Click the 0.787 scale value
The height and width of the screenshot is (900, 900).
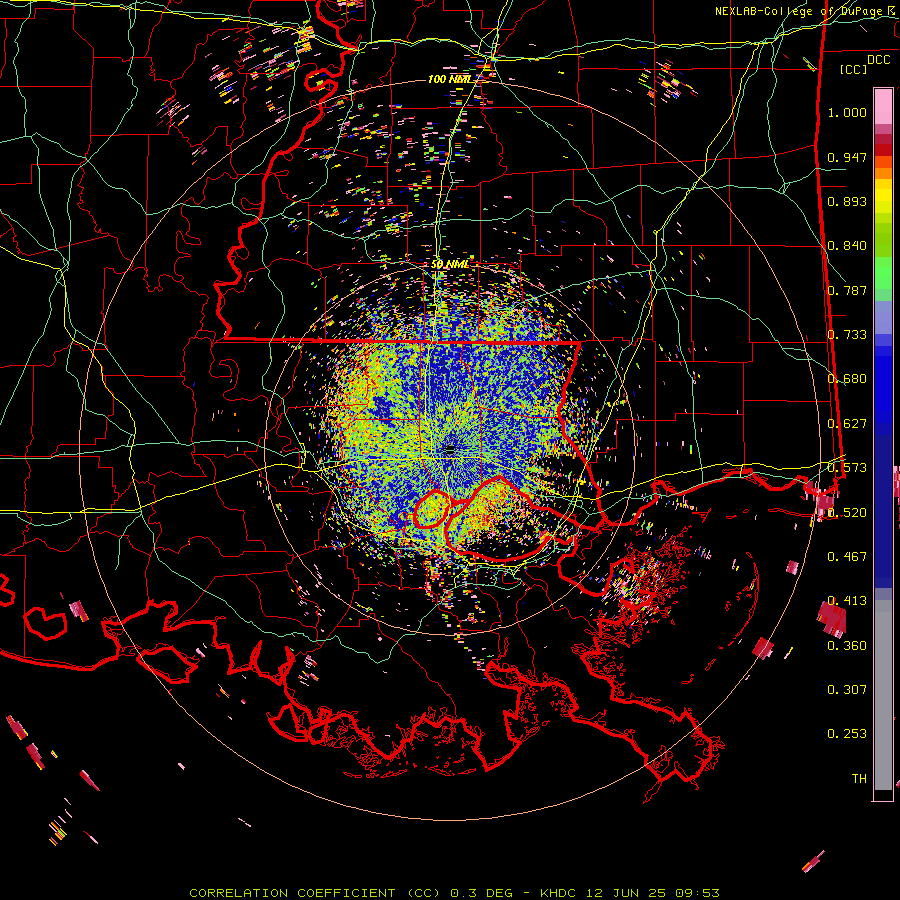[847, 290]
